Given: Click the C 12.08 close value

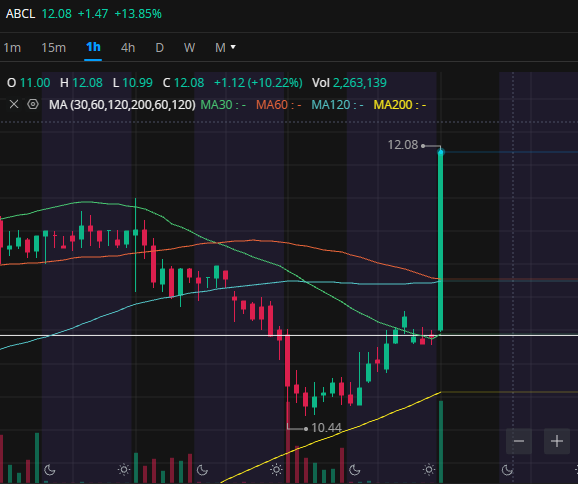Looking at the screenshot, I should pyautogui.click(x=183, y=83).
